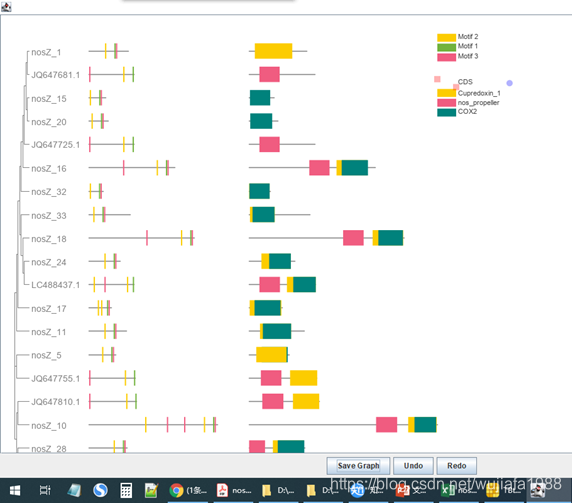Click the teal COX2 block on nosZ_11 row

pos(277,331)
